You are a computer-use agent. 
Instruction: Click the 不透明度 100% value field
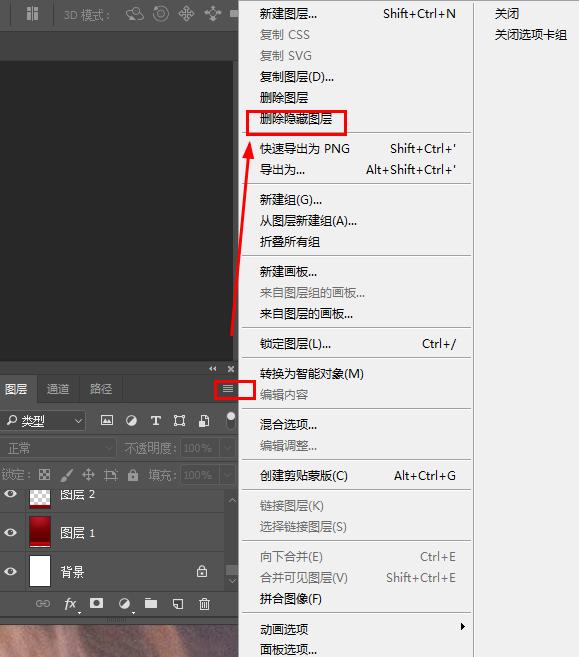click(200, 448)
